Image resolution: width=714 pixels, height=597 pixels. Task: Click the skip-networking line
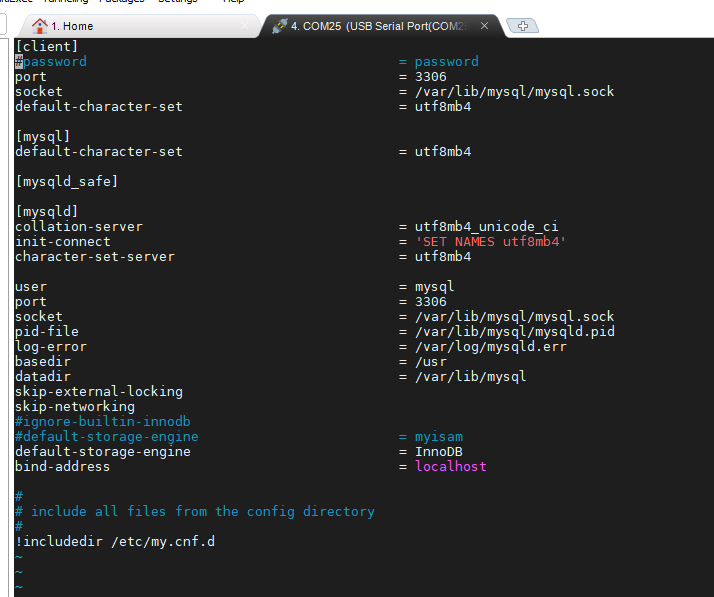coord(75,406)
